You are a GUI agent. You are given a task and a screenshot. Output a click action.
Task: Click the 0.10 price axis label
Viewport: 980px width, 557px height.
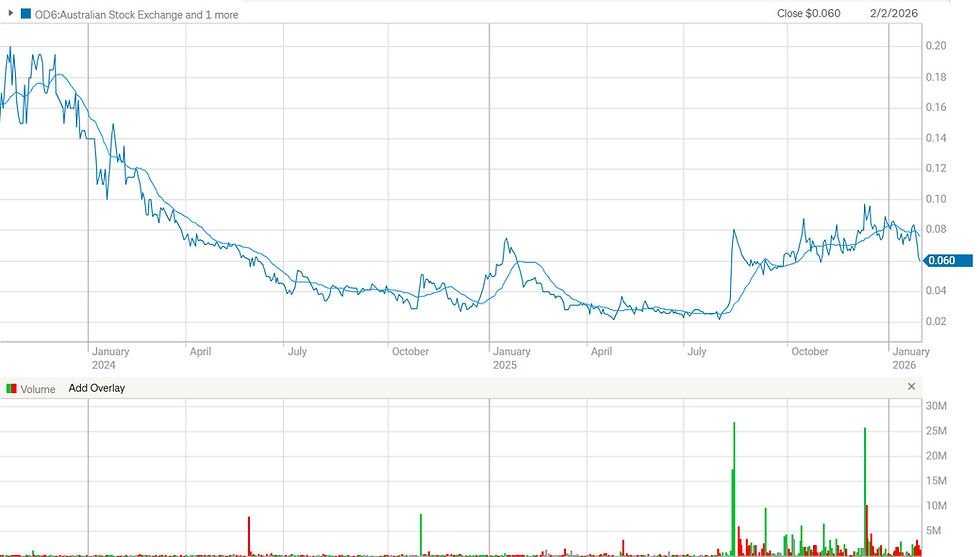[x=936, y=199]
